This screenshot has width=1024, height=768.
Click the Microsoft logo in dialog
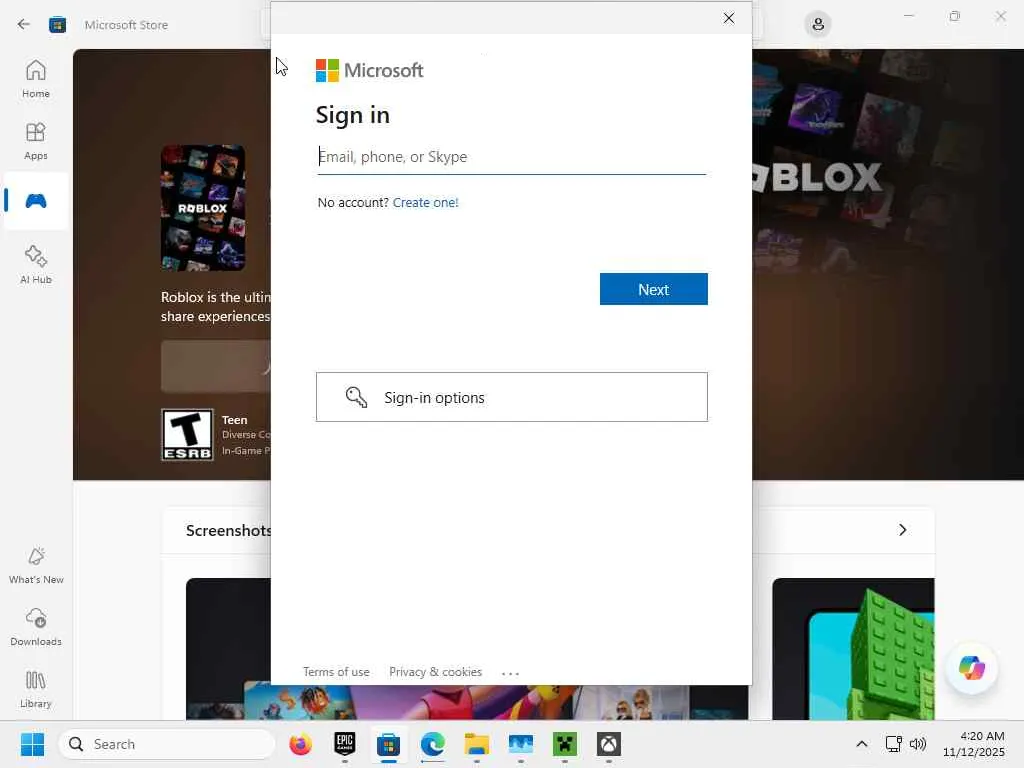(370, 70)
